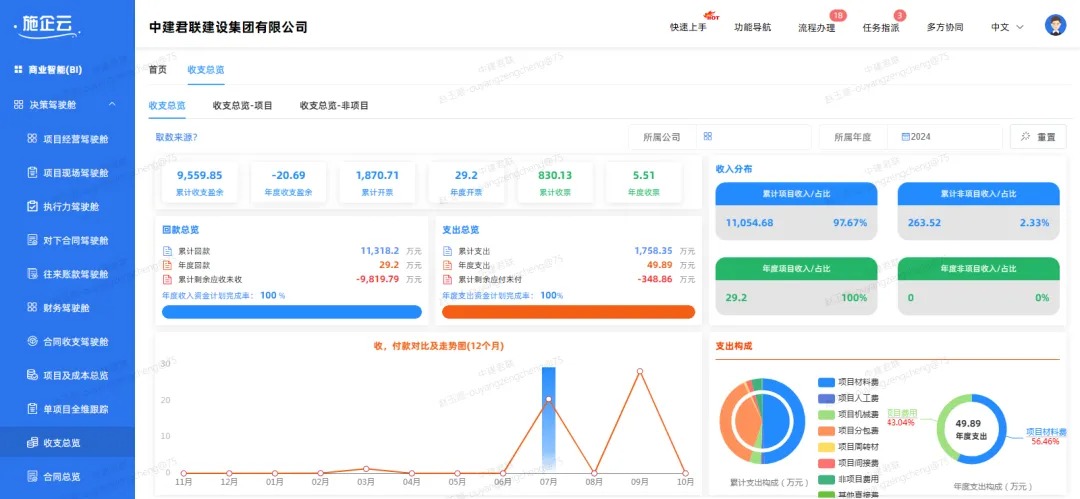Click the calendar icon beside 2024
1080x499 pixels.
905,137
